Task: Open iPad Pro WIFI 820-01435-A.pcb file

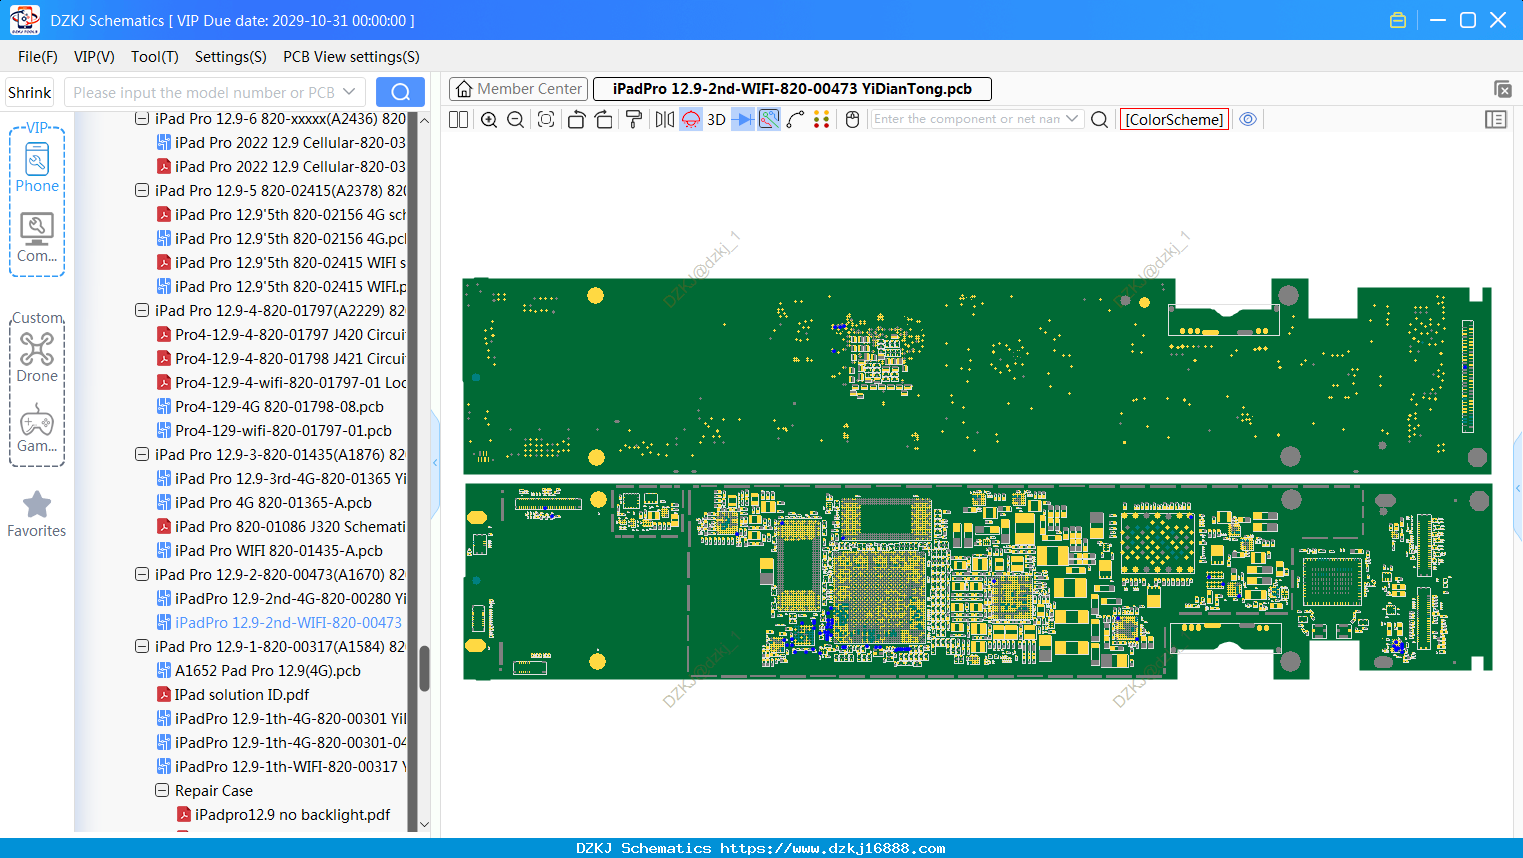Action: pyautogui.click(x=279, y=551)
